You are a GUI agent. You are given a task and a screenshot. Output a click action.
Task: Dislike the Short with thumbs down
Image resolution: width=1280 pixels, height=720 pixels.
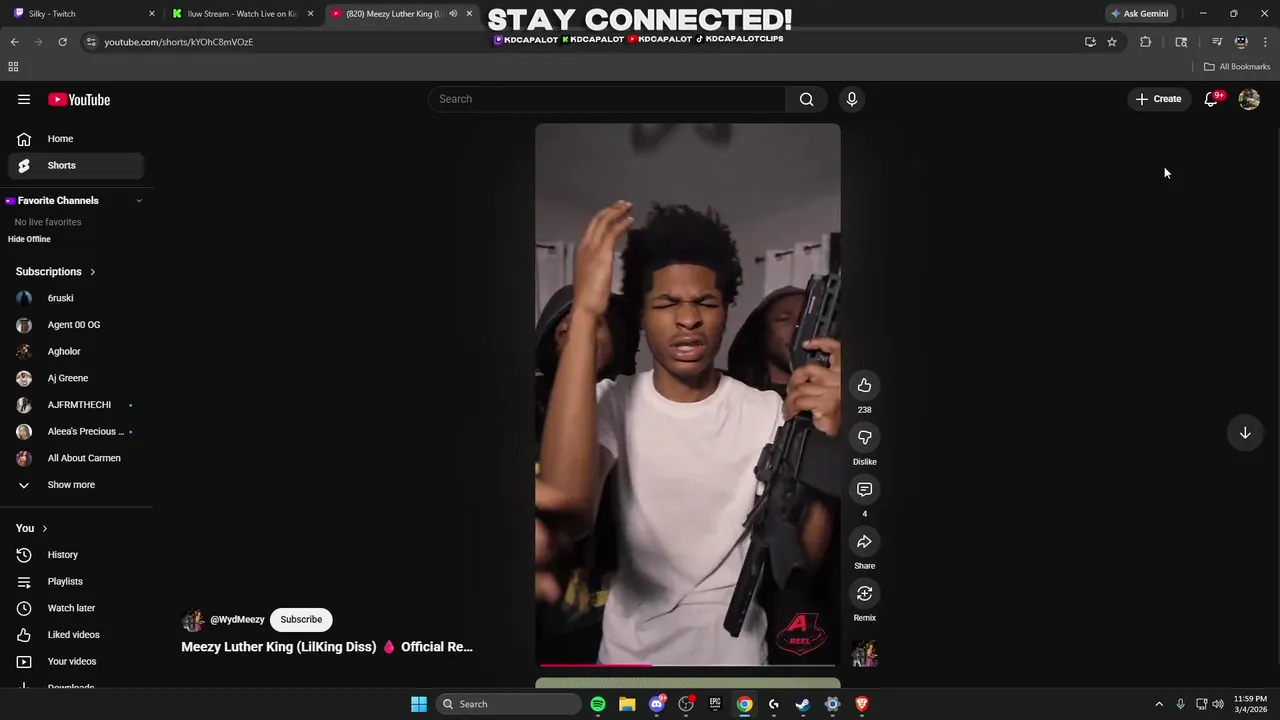tap(865, 438)
